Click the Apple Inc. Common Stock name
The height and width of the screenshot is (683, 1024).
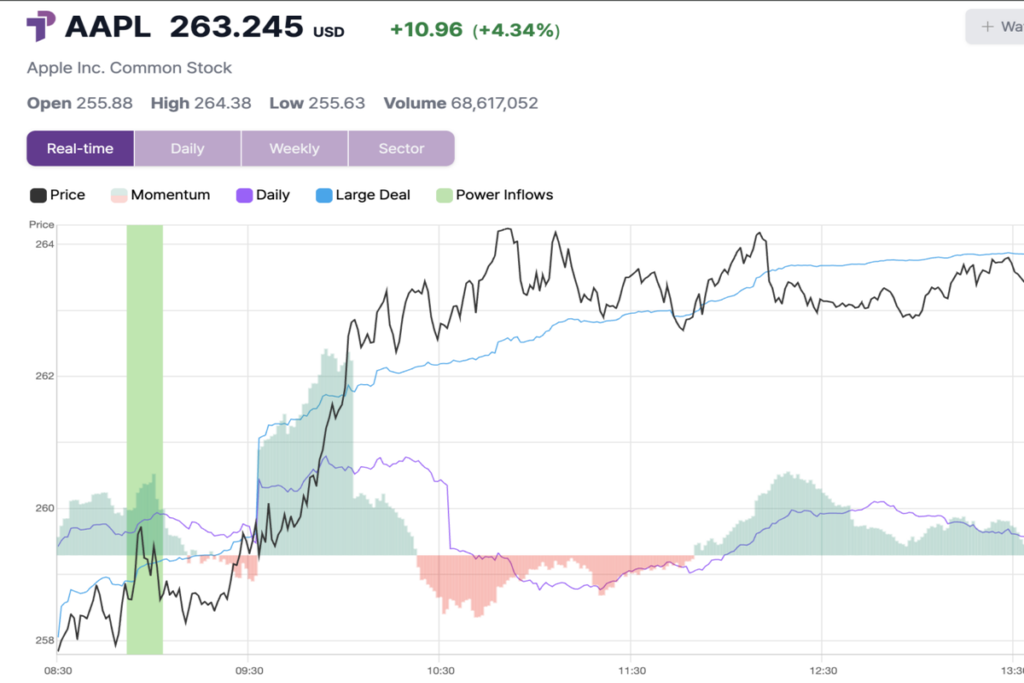[130, 68]
